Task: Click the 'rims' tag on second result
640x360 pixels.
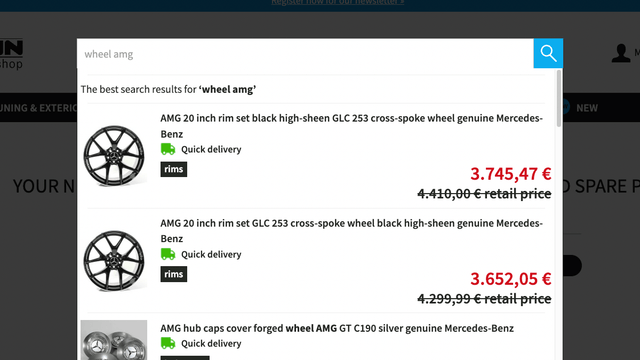Action: point(173,274)
